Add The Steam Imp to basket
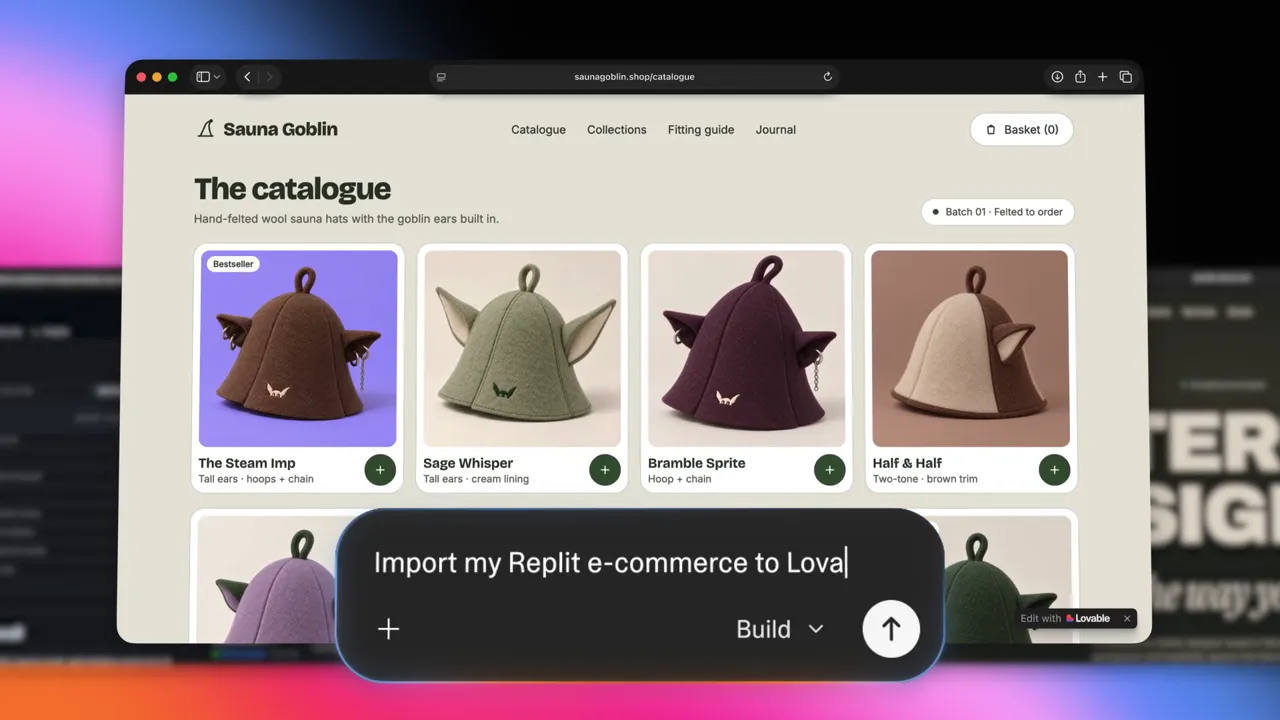The height and width of the screenshot is (720, 1280). pos(380,470)
